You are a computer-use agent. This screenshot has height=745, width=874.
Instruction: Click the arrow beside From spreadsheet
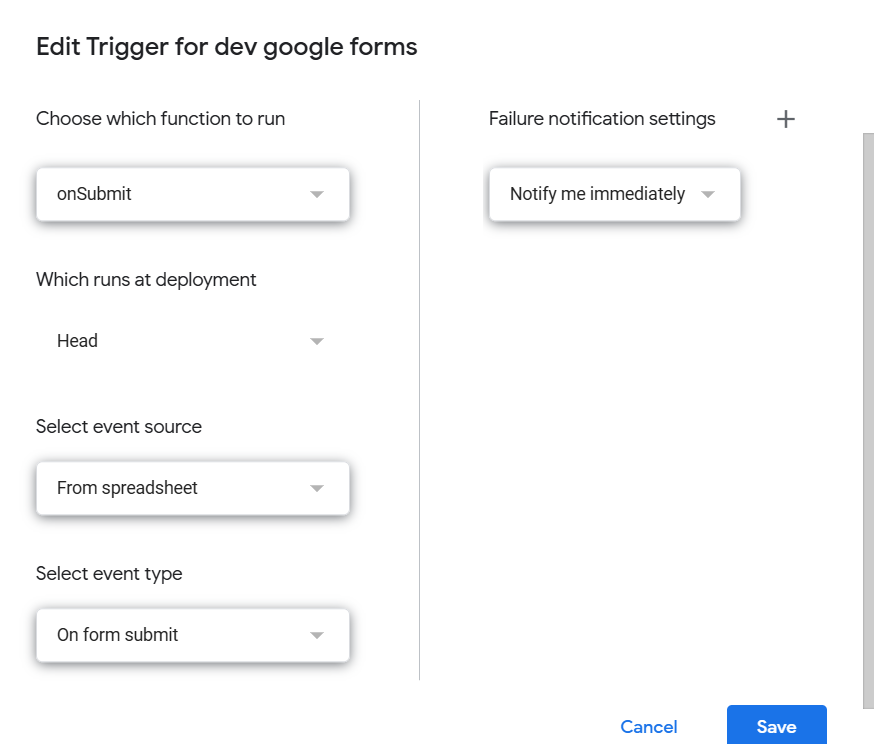[317, 489]
